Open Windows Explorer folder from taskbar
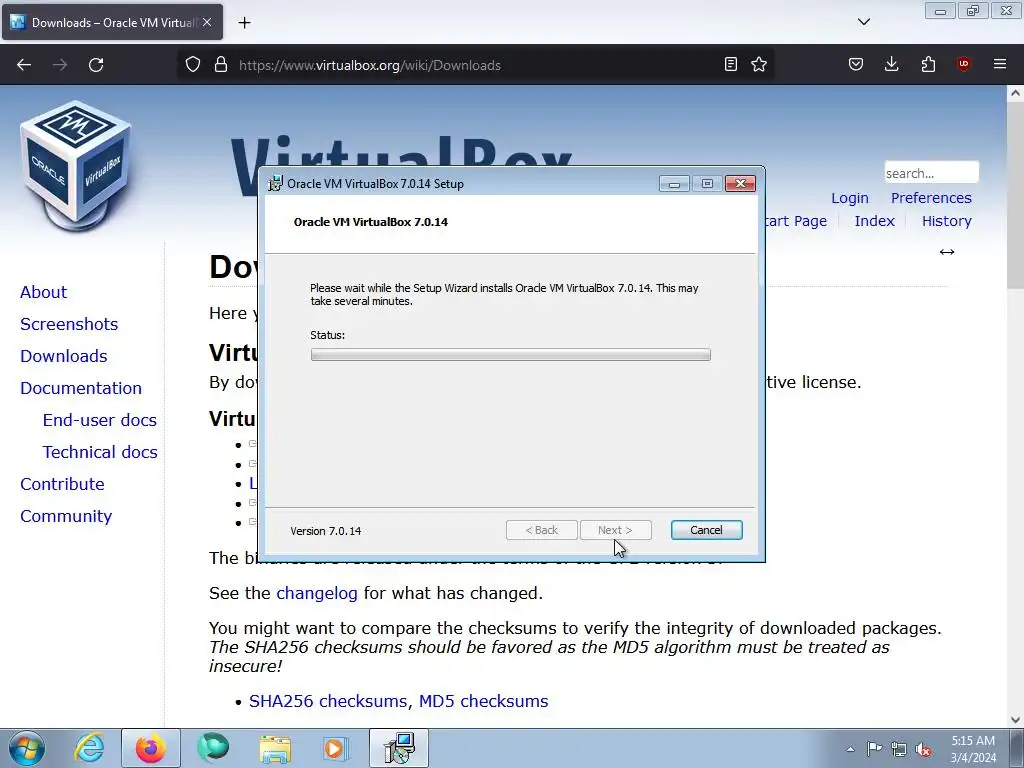This screenshot has width=1024, height=768. tap(275, 748)
